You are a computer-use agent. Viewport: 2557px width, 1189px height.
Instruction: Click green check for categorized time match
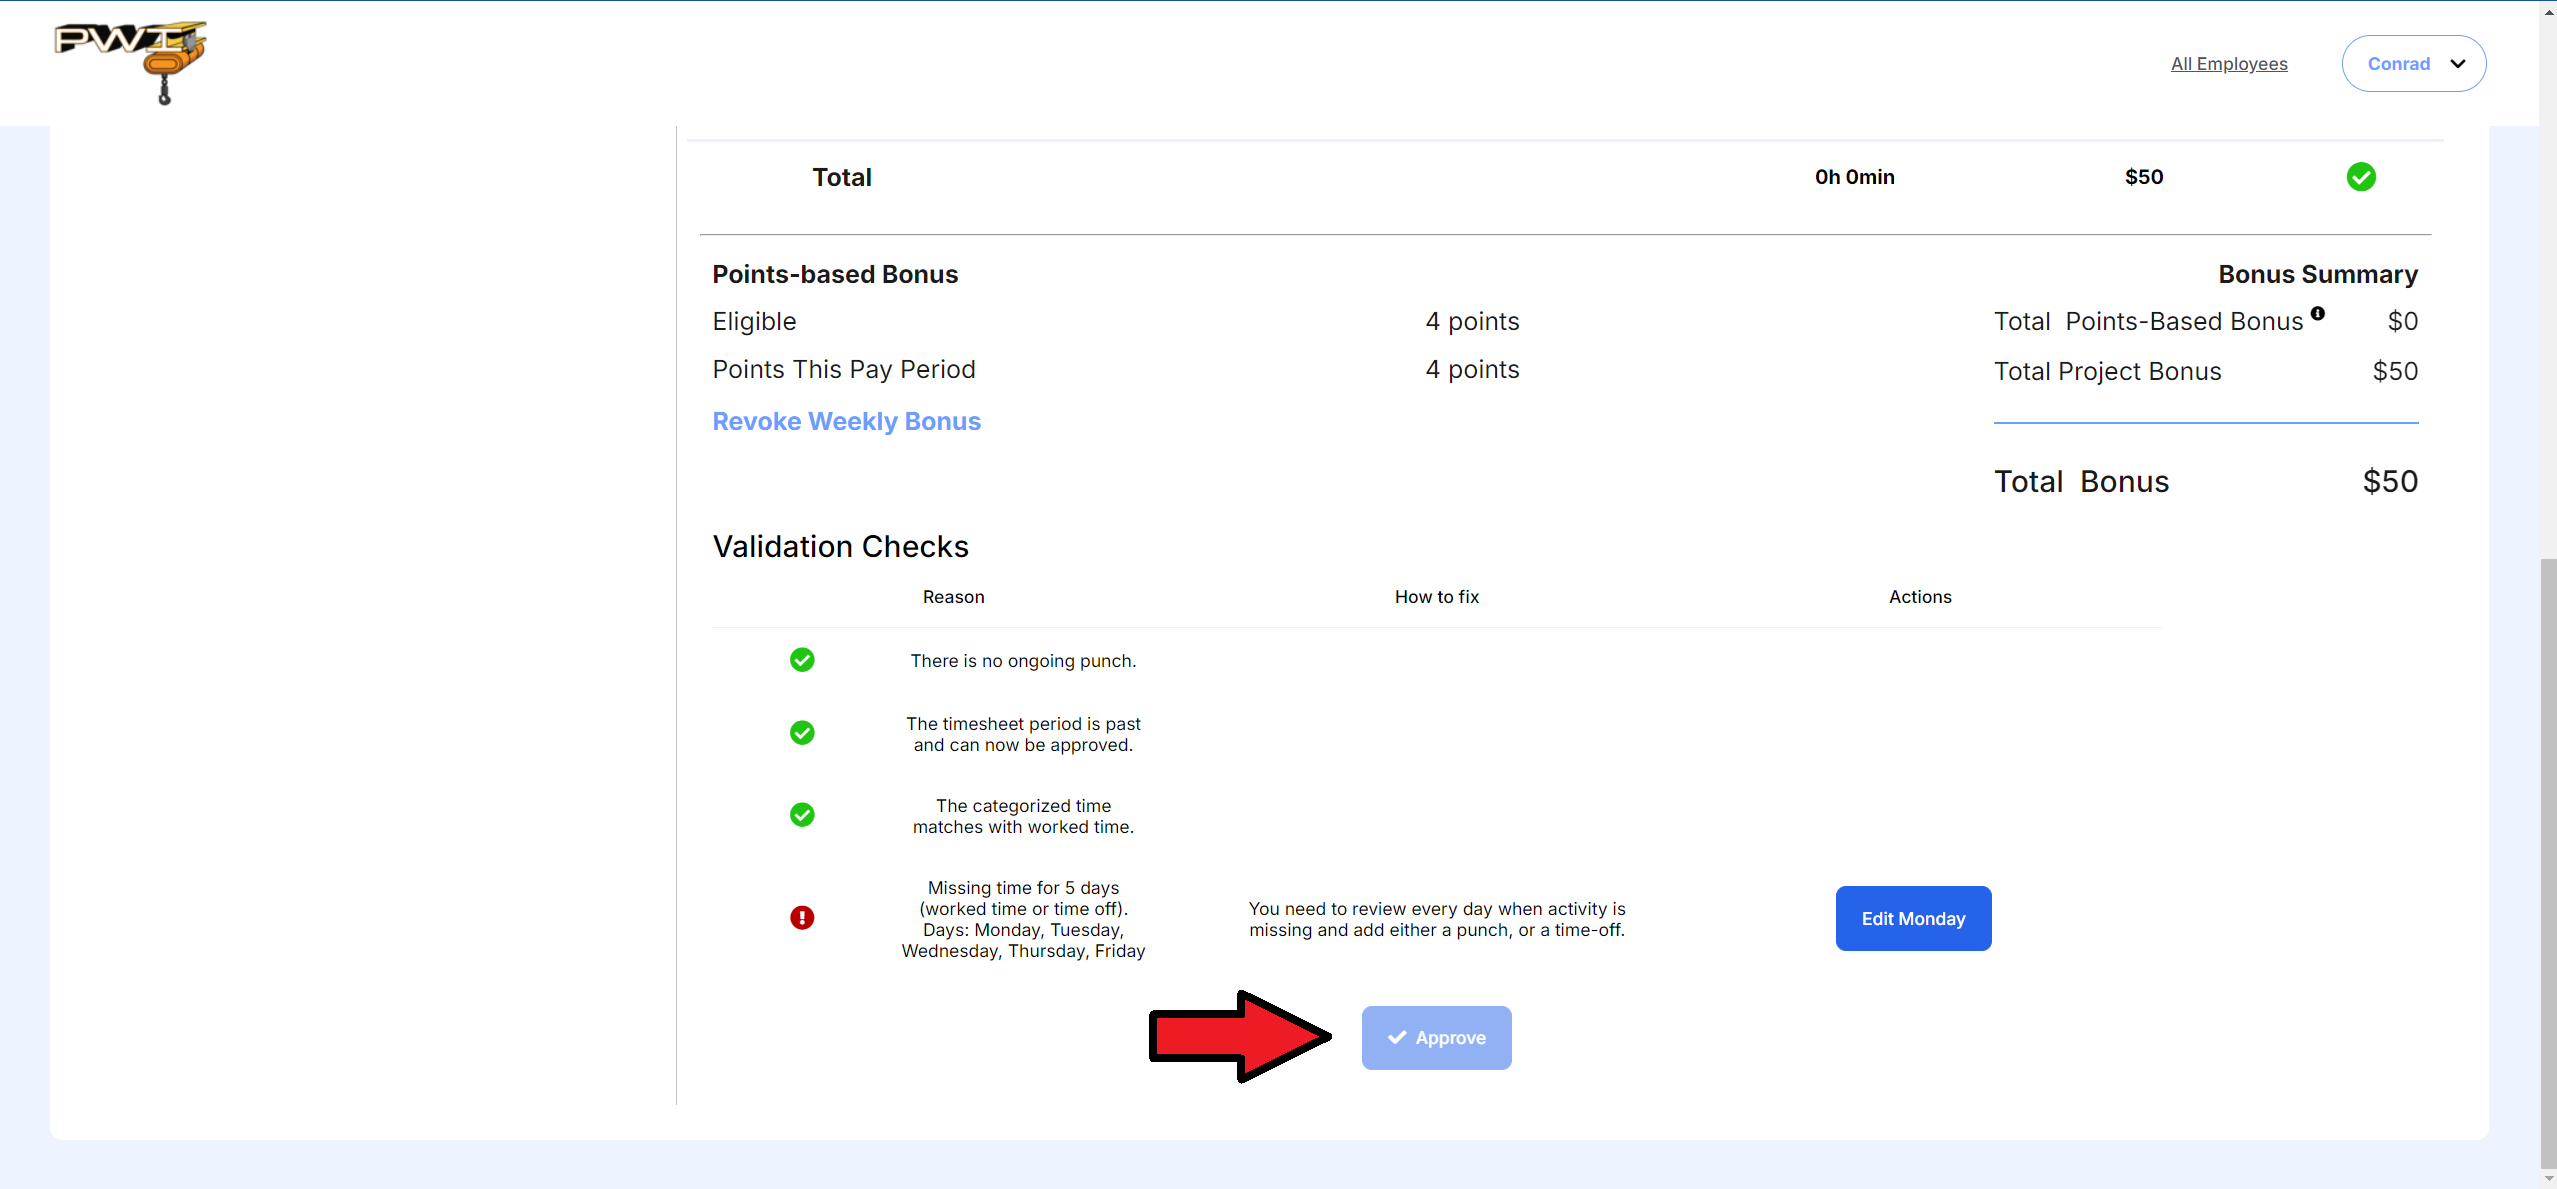[x=802, y=815]
